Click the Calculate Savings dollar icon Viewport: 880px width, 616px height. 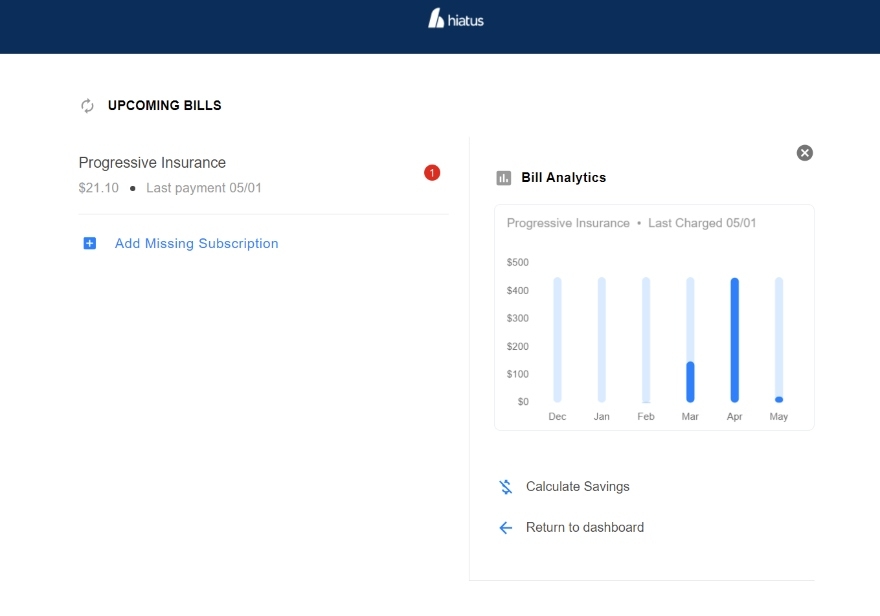point(506,486)
